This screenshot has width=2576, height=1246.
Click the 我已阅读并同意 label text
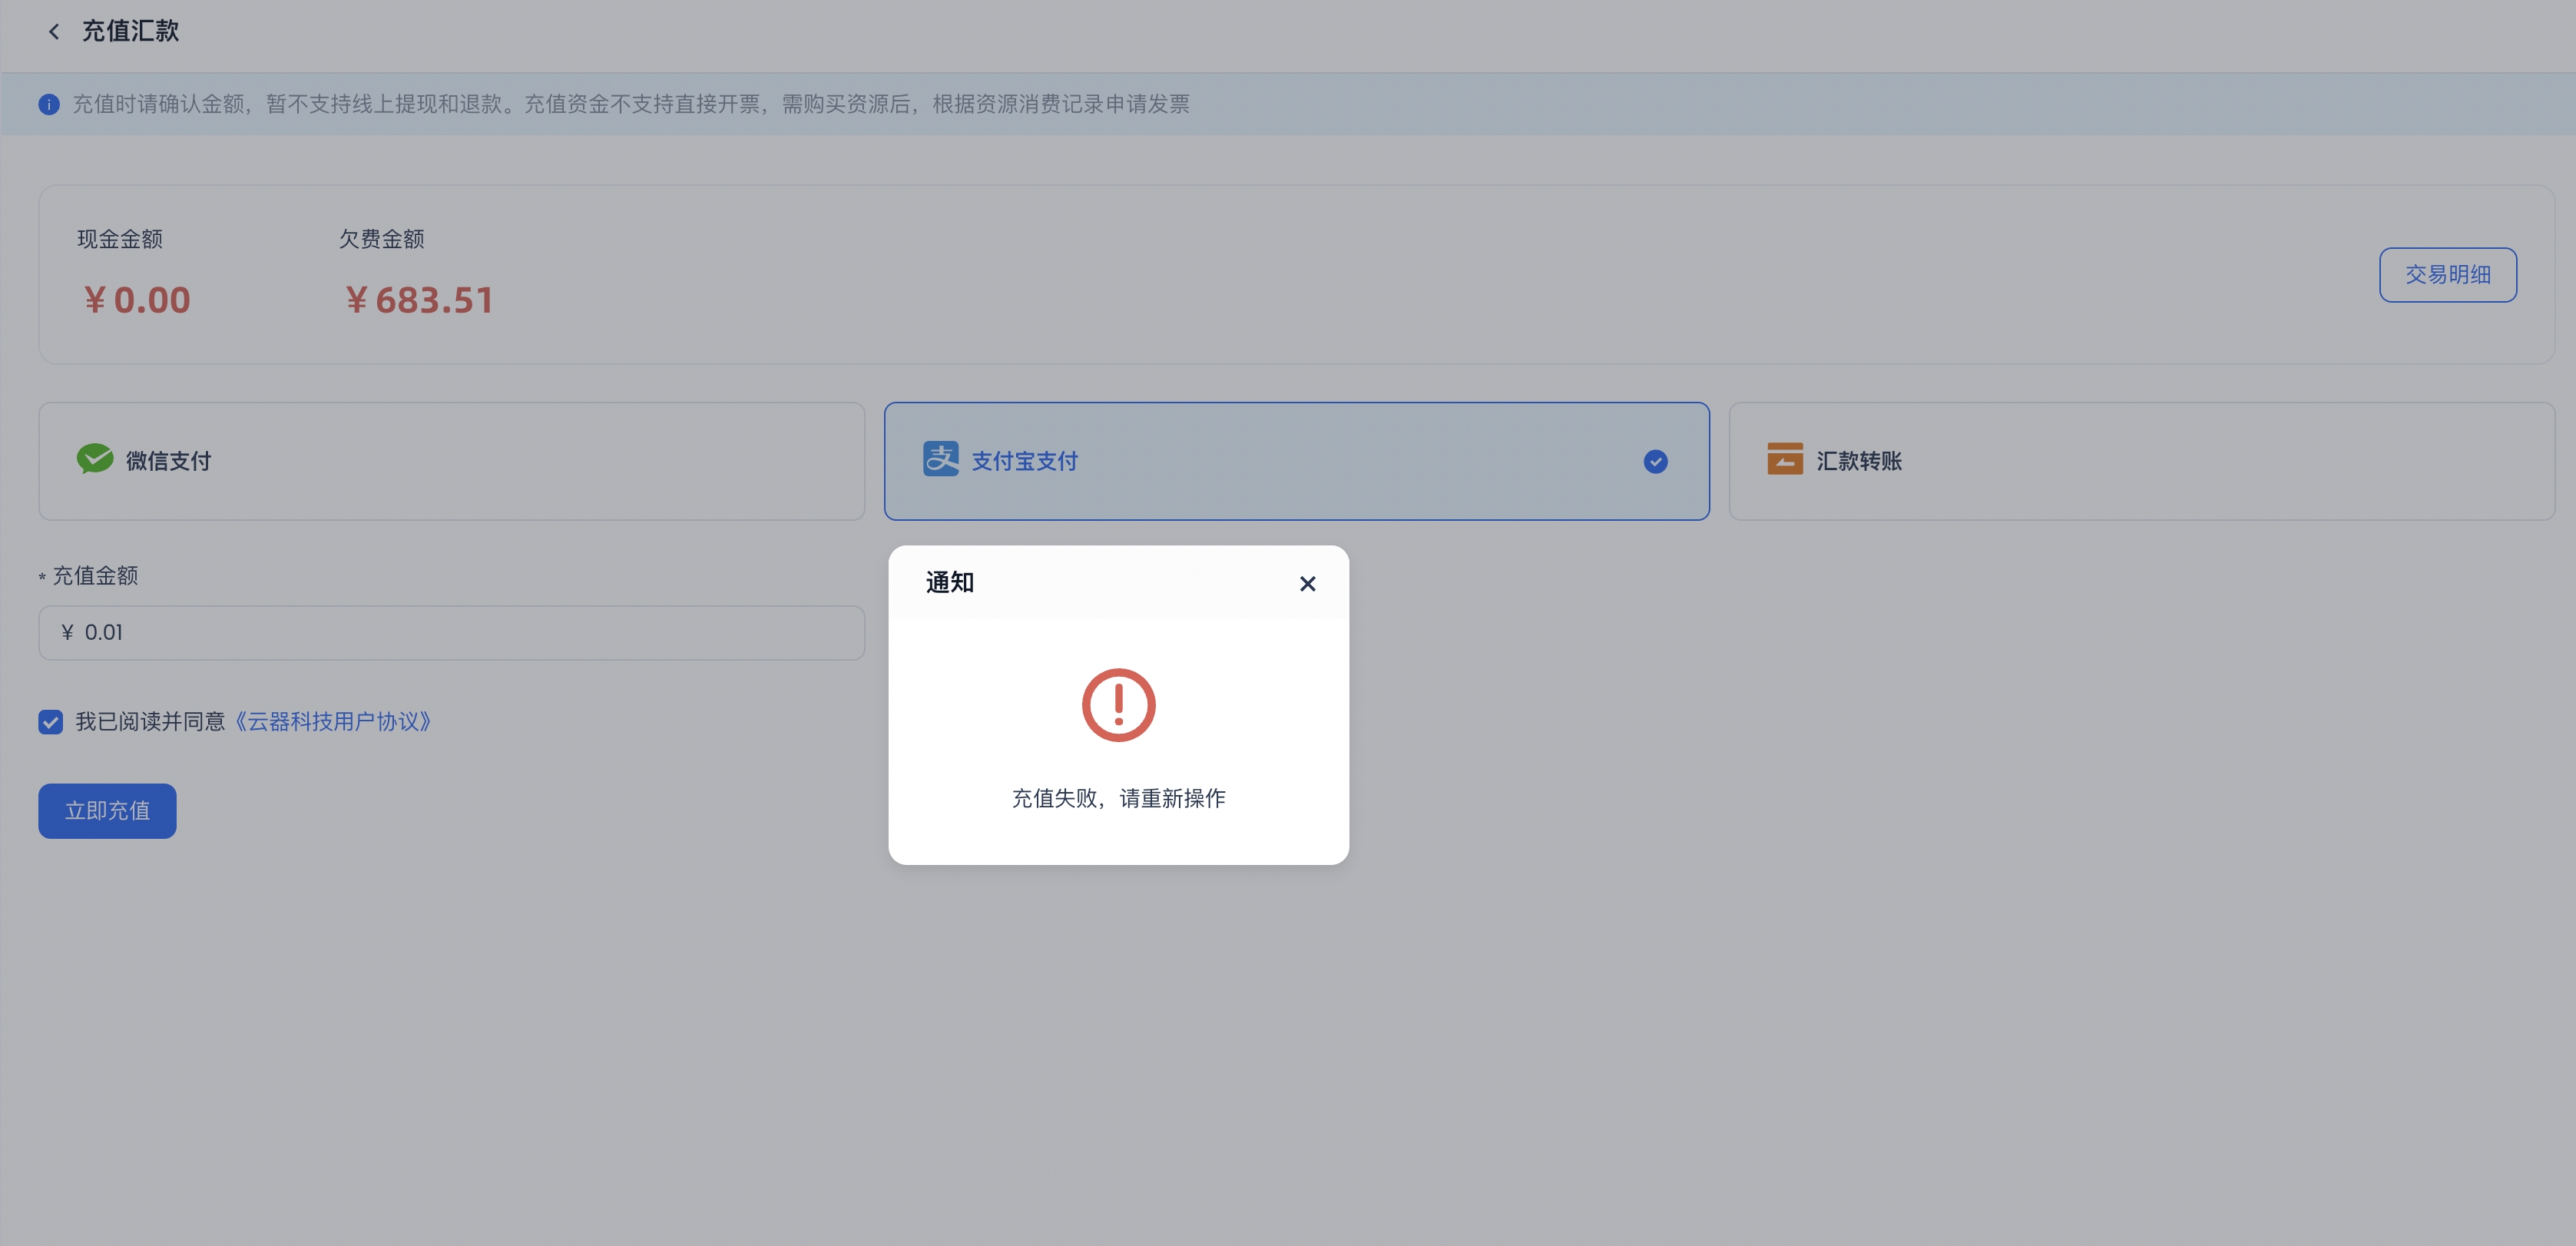pos(151,722)
